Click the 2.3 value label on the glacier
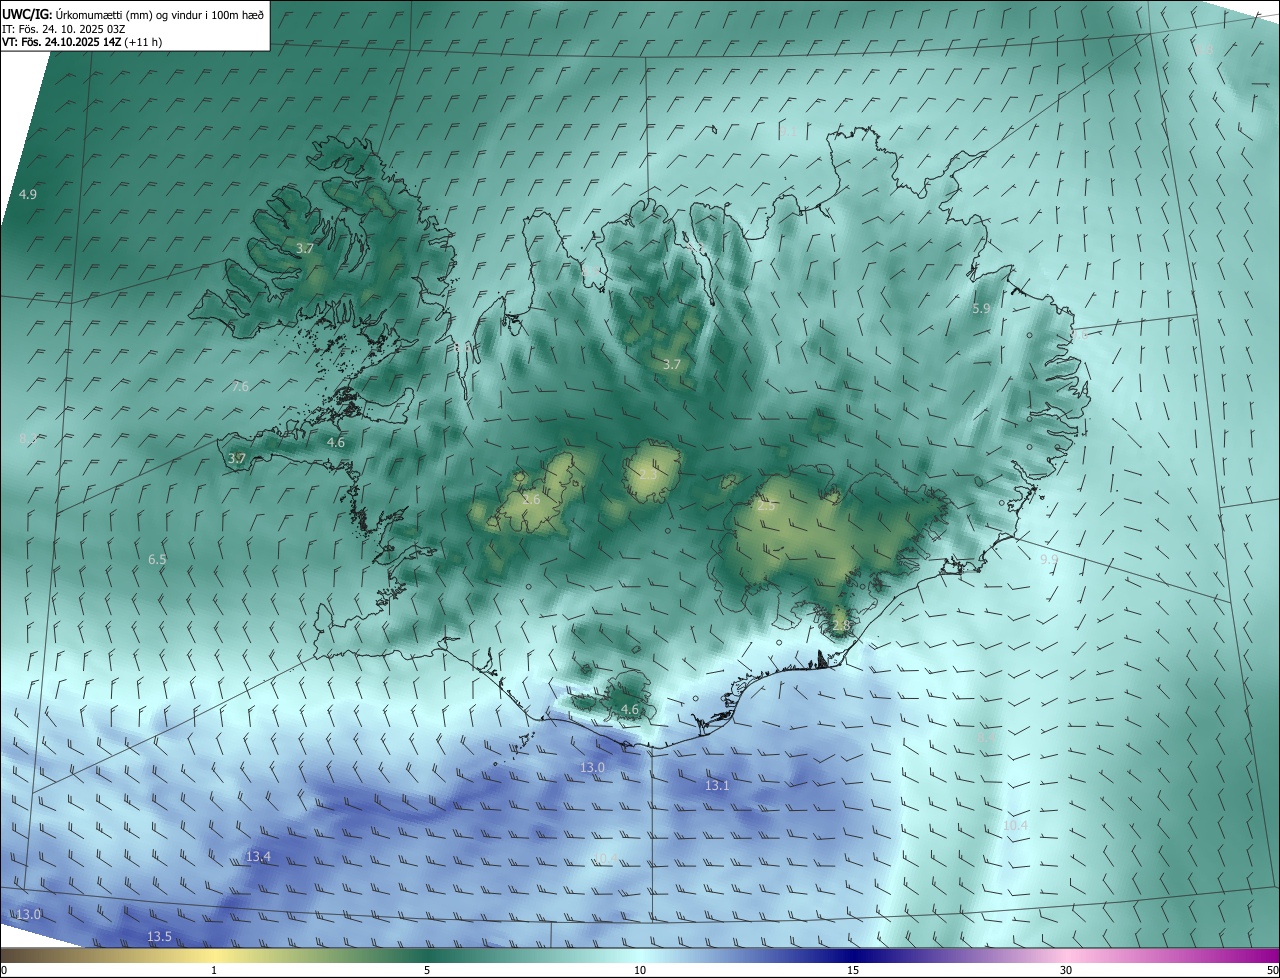Viewport: 1280px width, 978px height. coord(649,474)
